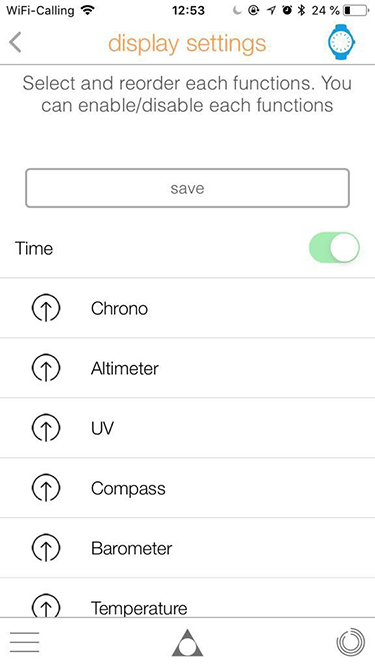Open the blue watch icon
375x667 pixels.
click(x=341, y=42)
